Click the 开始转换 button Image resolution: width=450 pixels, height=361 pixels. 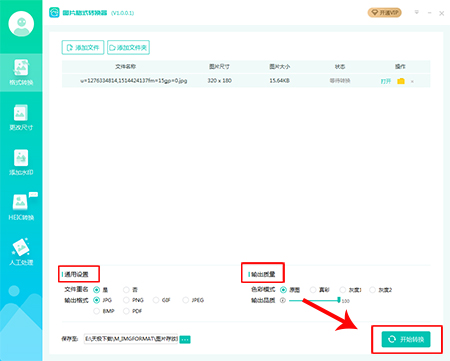coord(406,339)
